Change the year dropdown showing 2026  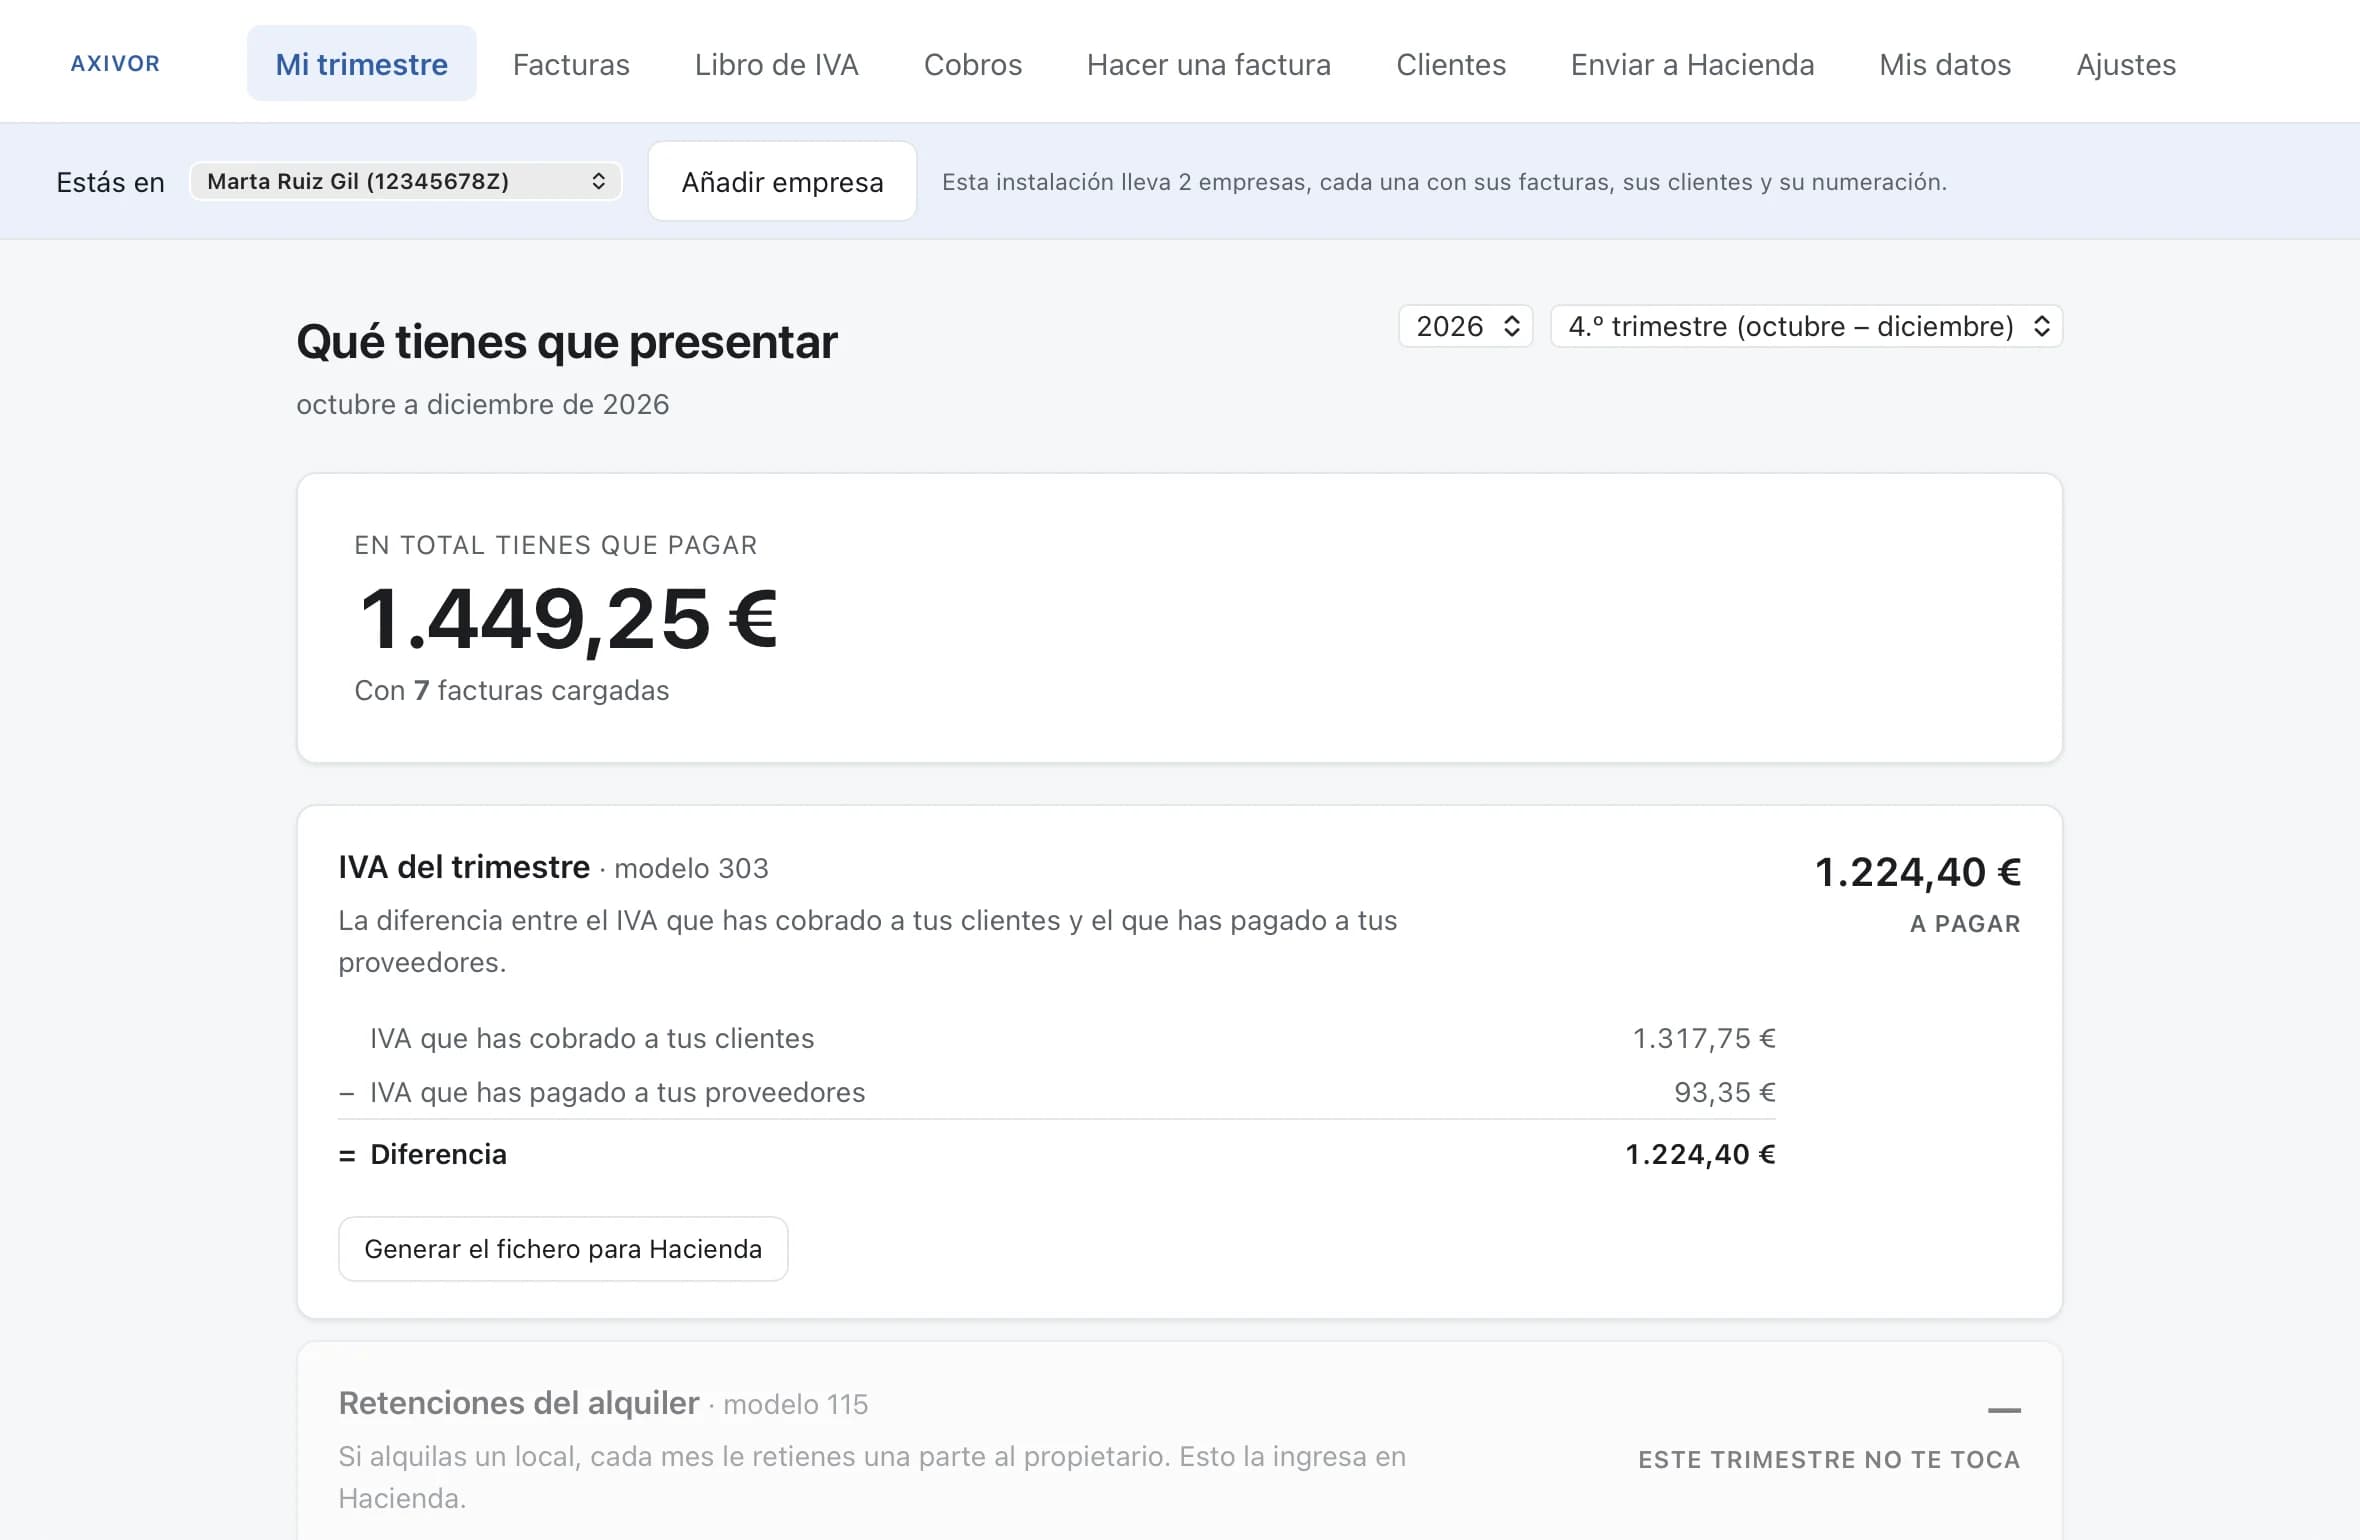pyautogui.click(x=1465, y=326)
